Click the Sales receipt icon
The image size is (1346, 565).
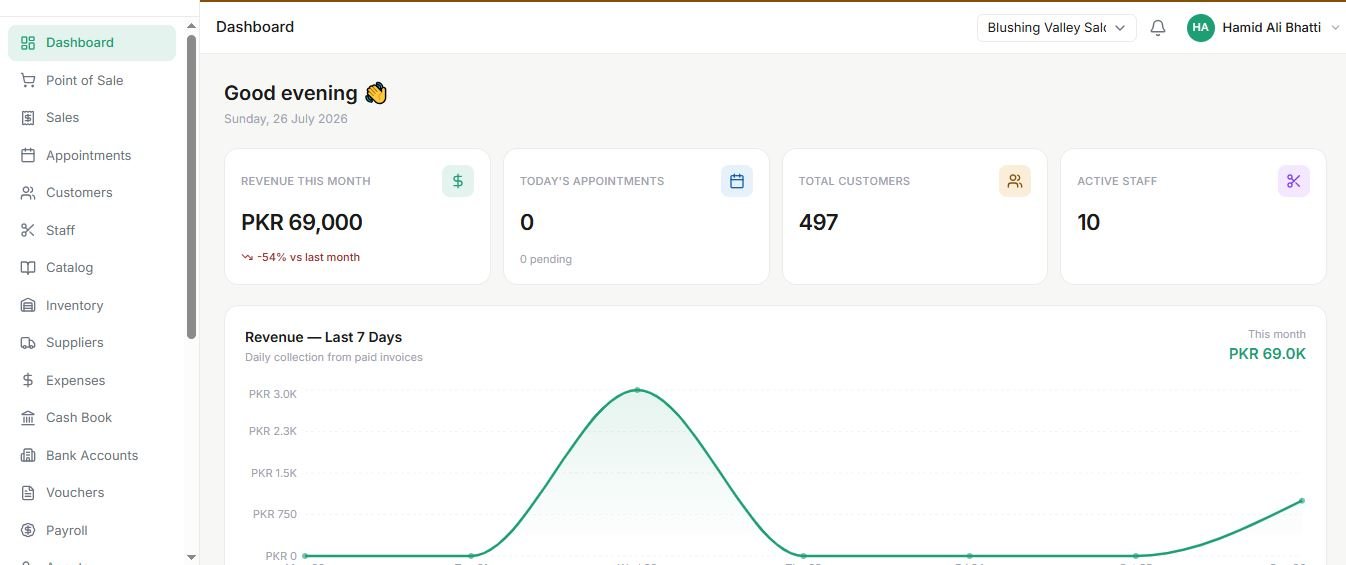coord(28,118)
